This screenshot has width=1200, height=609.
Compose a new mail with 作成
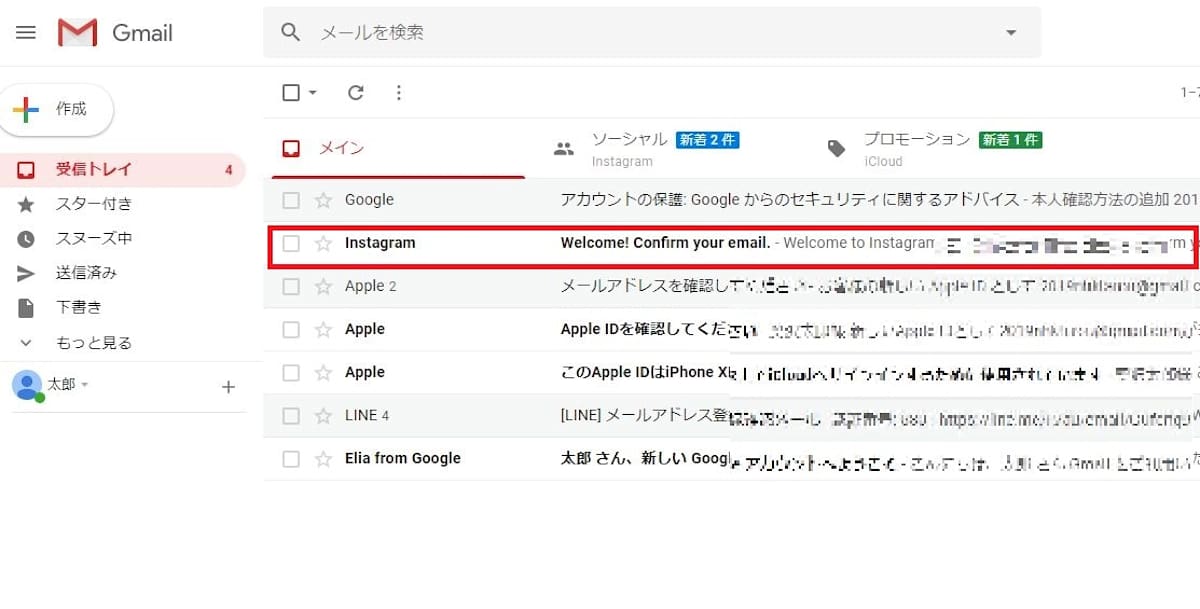[x=58, y=109]
